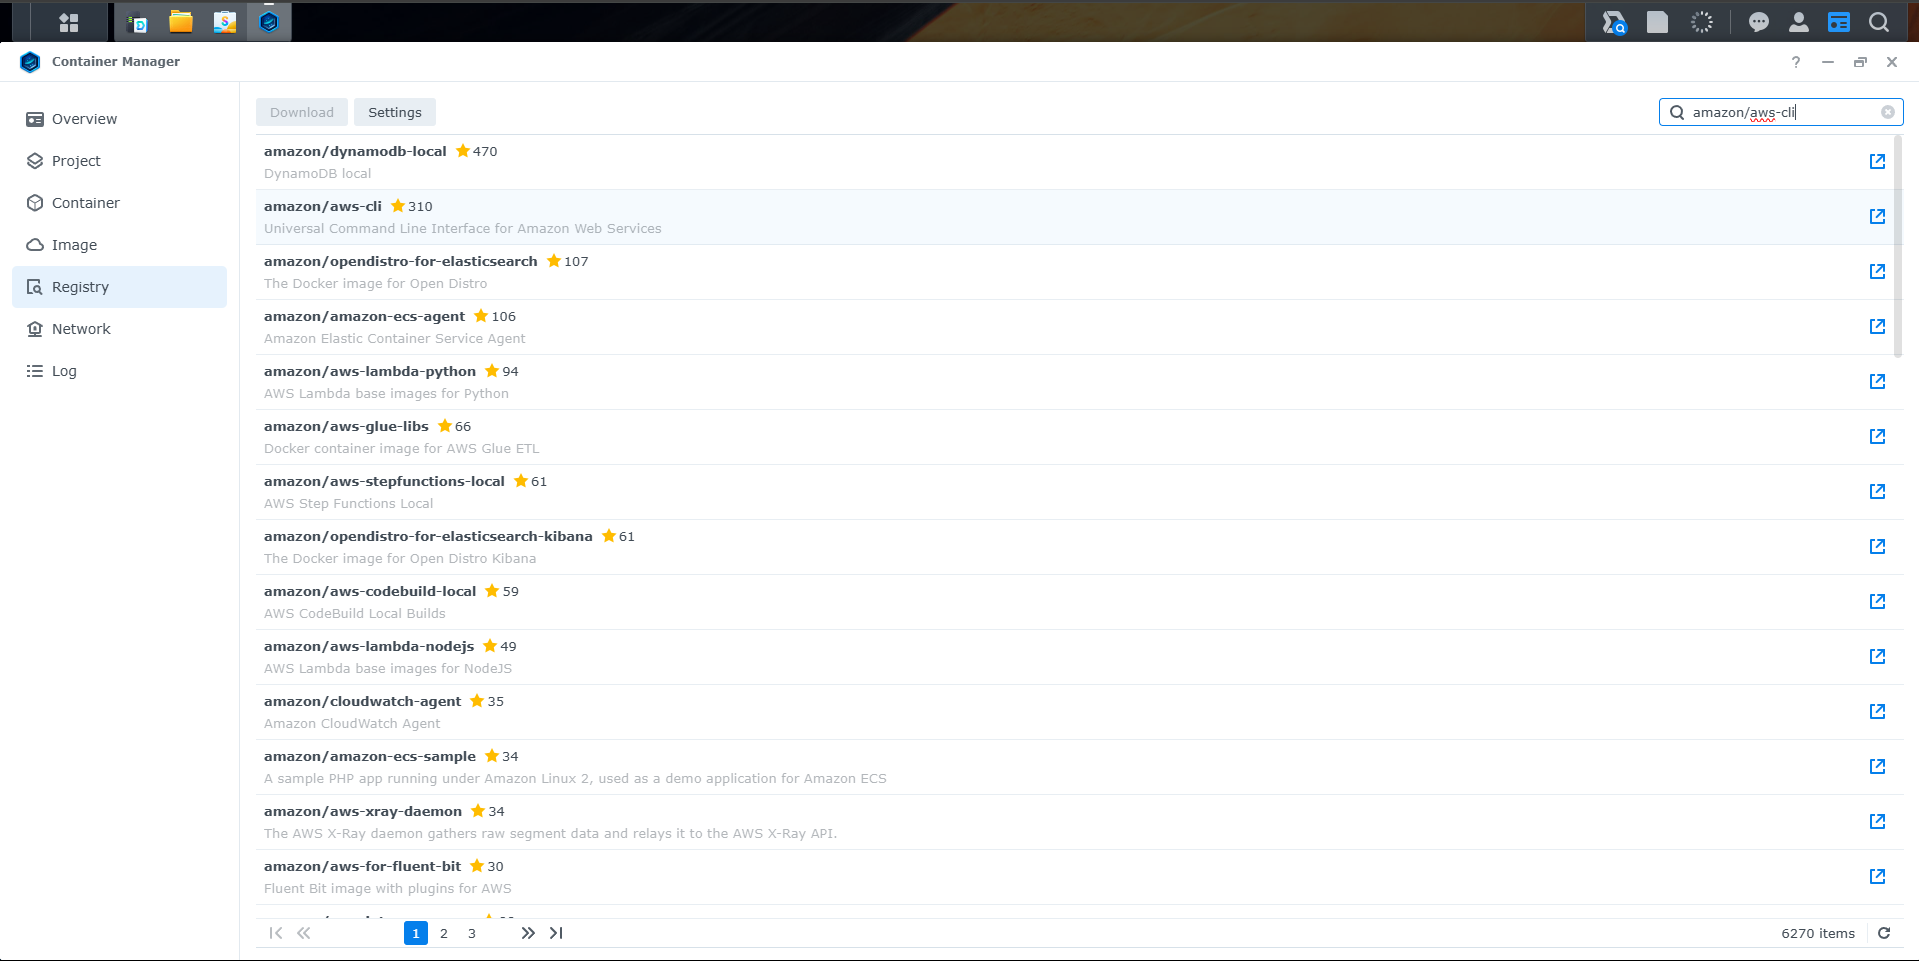Open external link for amazon/opendistro-for-elasticsearch row

point(1877,272)
